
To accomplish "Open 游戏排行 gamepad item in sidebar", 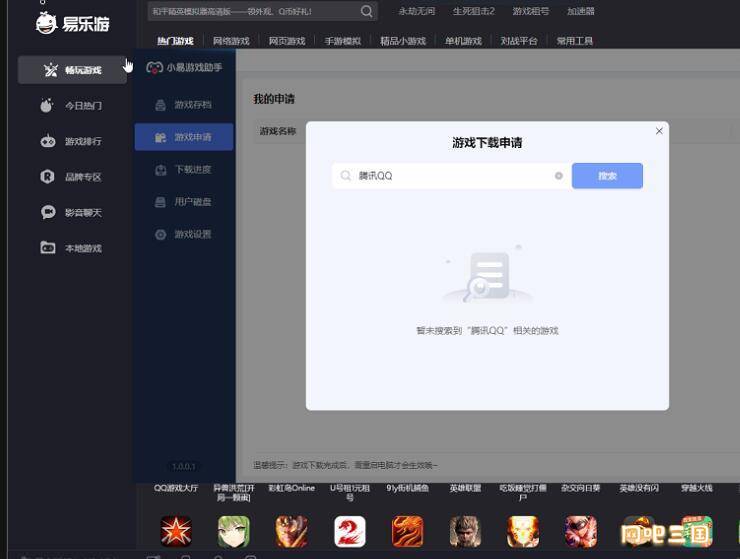I will (x=71, y=141).
